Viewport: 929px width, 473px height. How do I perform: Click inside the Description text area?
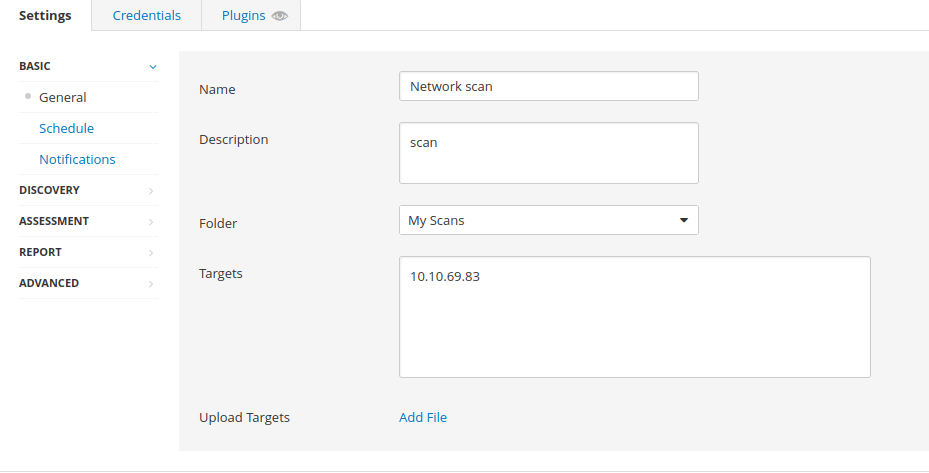point(549,153)
